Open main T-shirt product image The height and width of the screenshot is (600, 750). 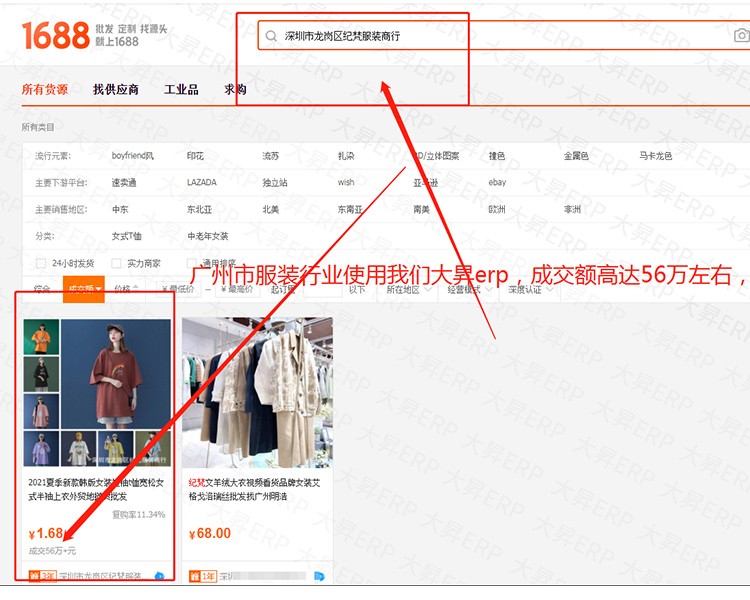(x=116, y=374)
